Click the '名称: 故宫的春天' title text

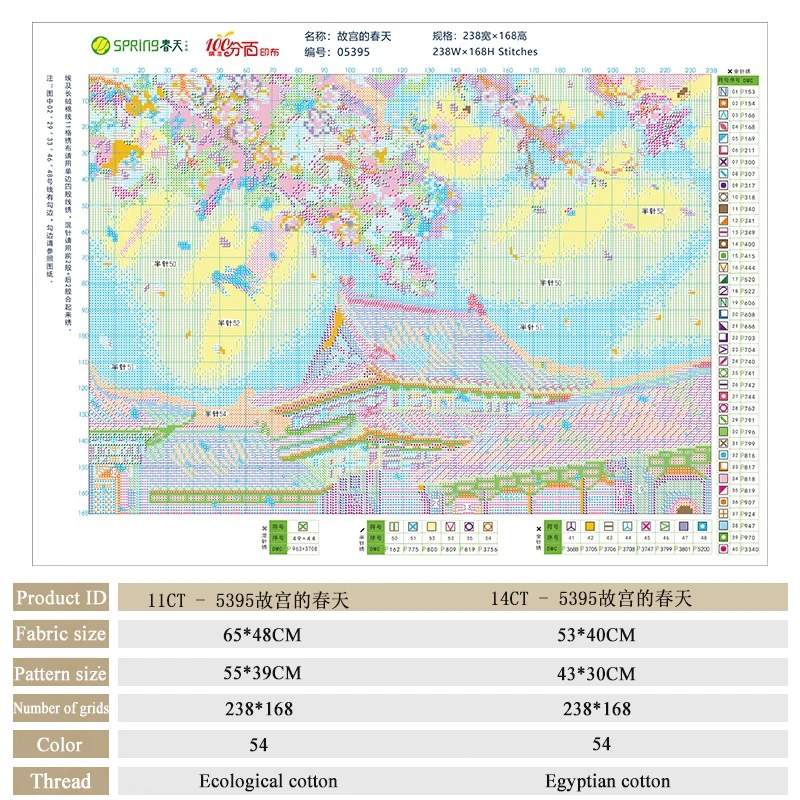click(x=347, y=36)
